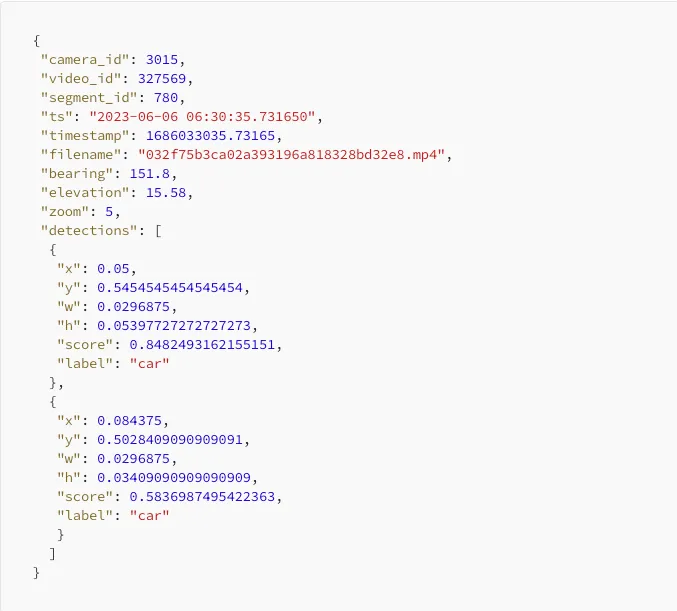677x611 pixels.
Task: Click the second "car" label value
Action: pos(149,516)
